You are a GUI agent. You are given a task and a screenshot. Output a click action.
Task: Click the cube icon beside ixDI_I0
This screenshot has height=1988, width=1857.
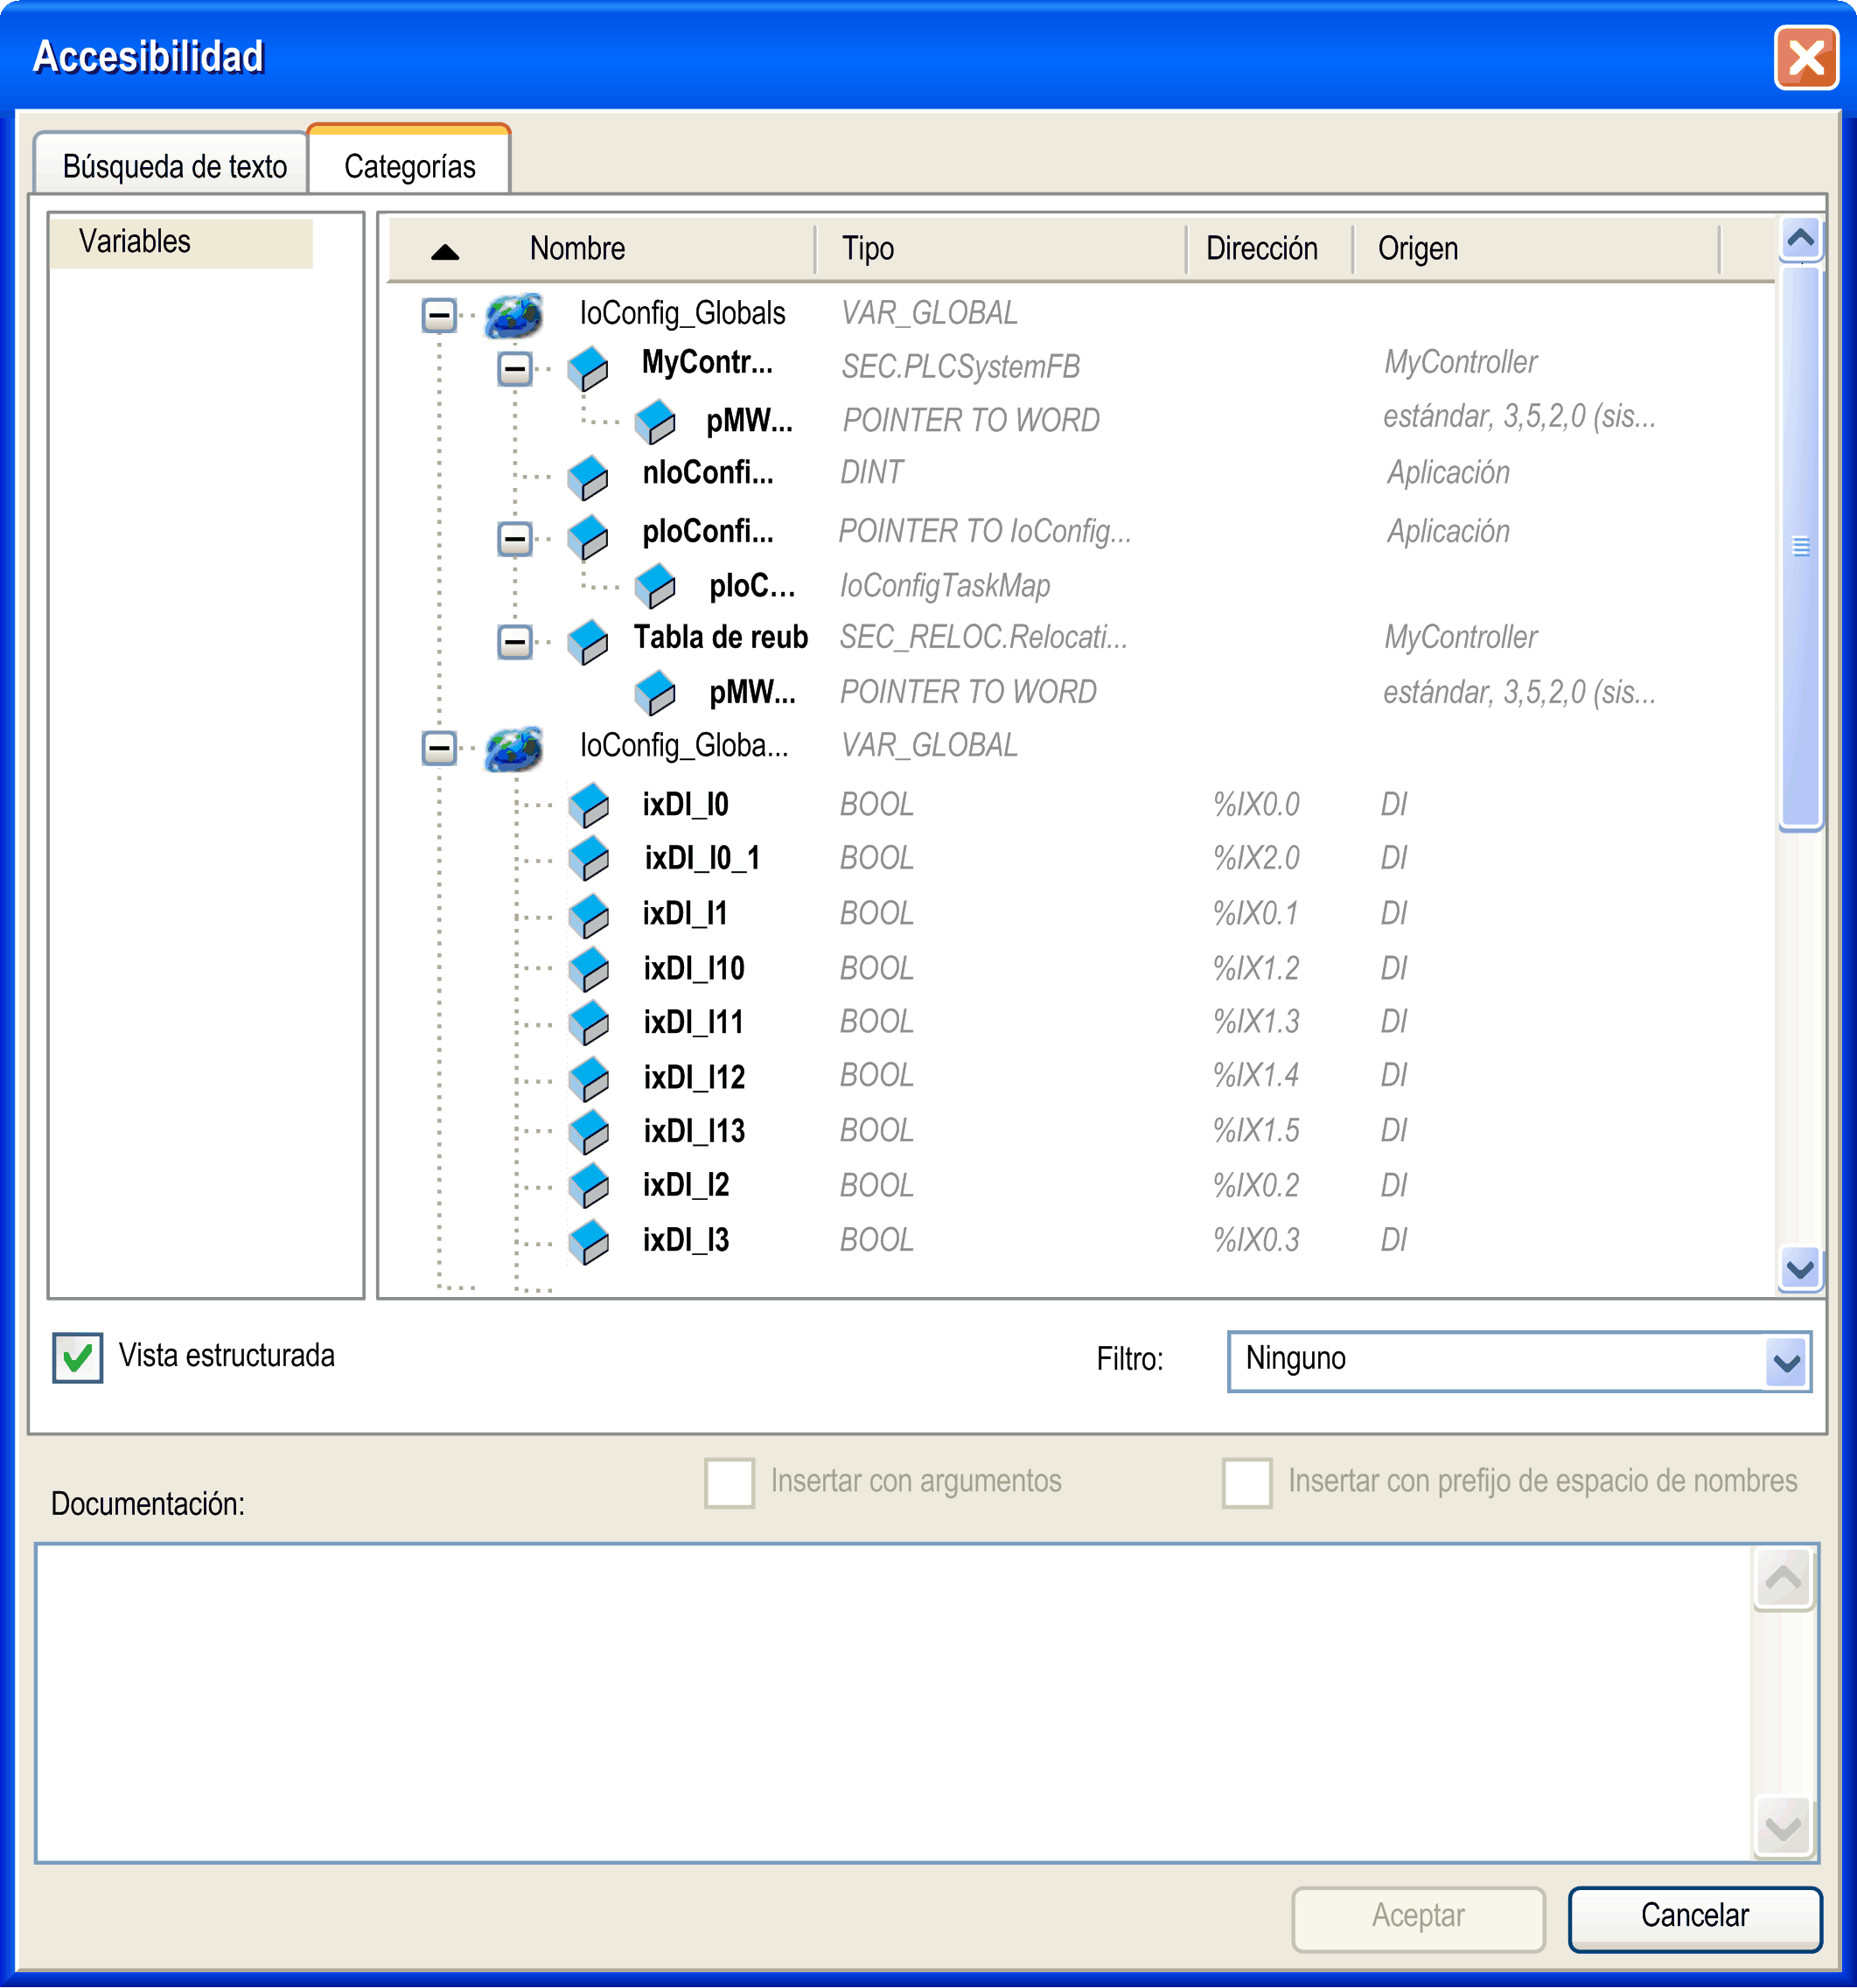coord(588,805)
